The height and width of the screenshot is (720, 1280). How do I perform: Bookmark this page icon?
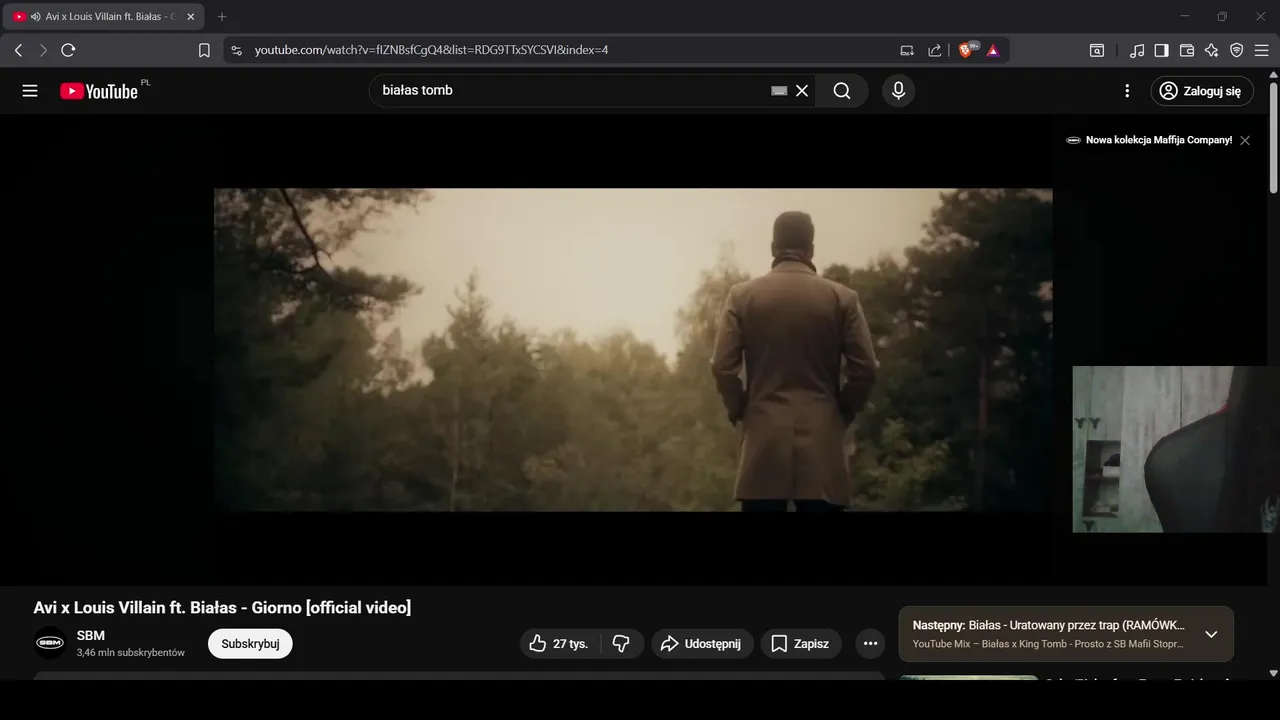204,50
